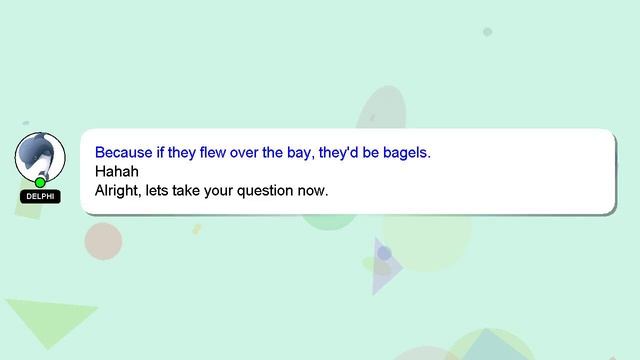This screenshot has width=640, height=360.
Task: Click the teal triangle at the bottom edge
Action: (487, 345)
